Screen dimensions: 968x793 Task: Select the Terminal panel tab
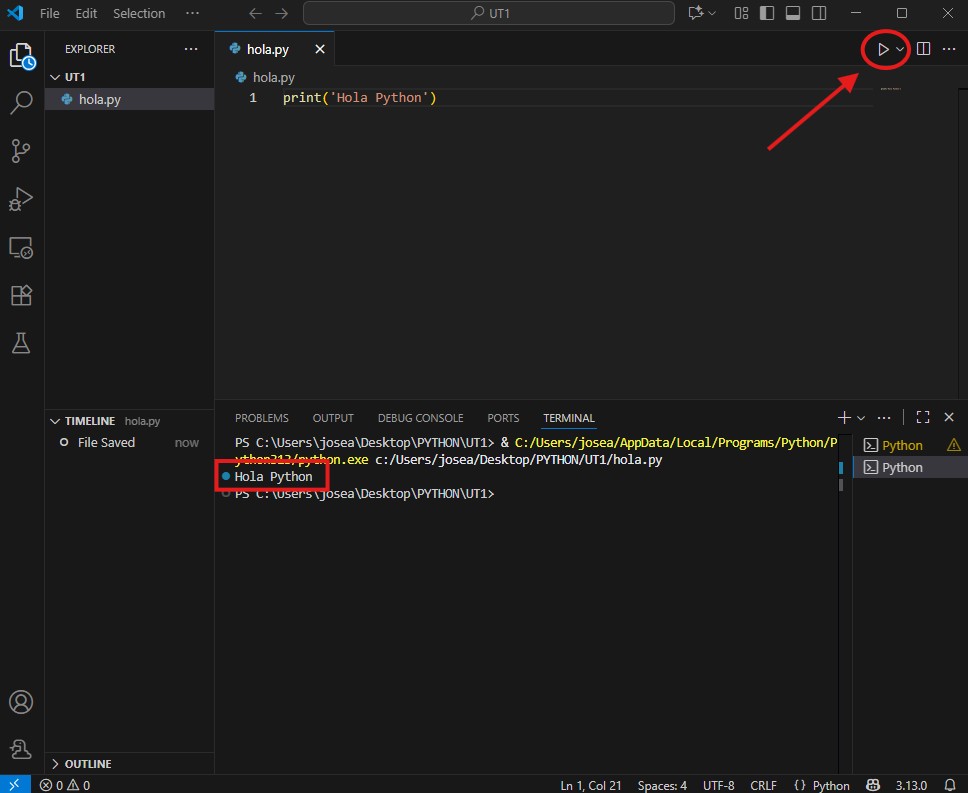click(x=569, y=418)
